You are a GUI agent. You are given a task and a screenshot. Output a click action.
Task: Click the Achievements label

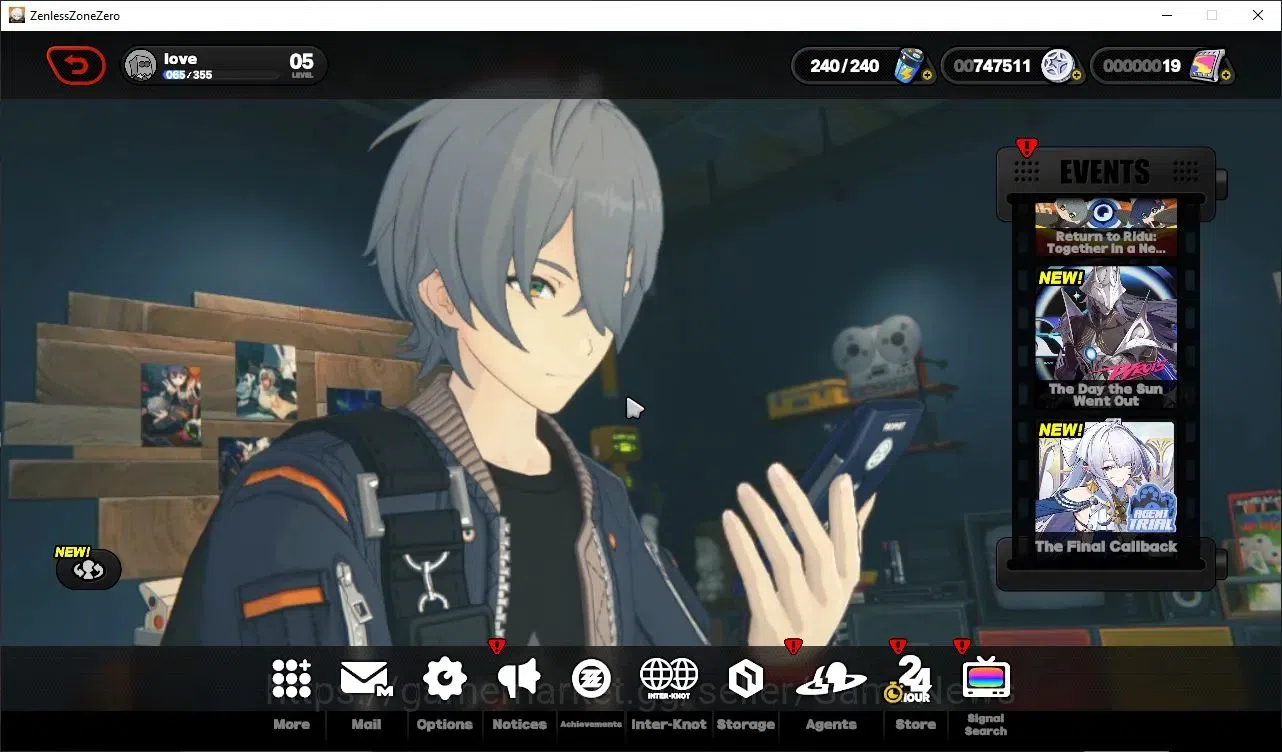591,724
